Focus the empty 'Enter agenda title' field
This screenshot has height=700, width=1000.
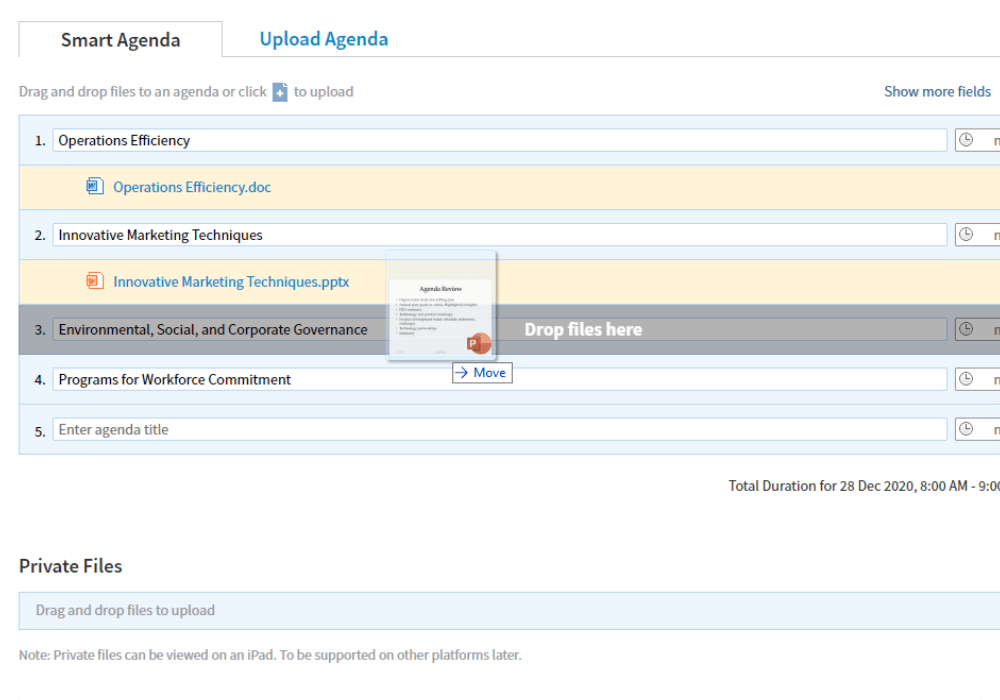[500, 429]
